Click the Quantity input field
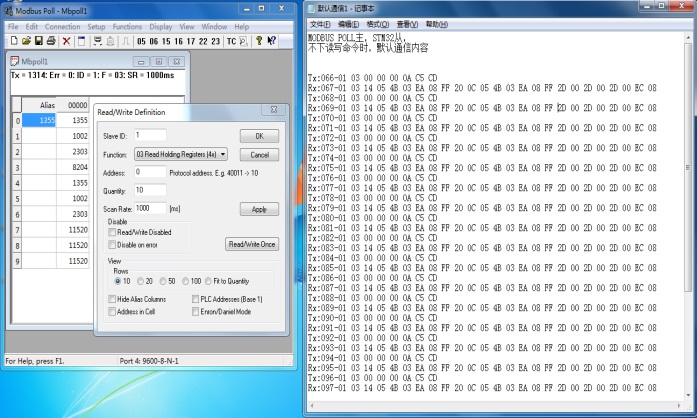697x418 pixels. 150,190
